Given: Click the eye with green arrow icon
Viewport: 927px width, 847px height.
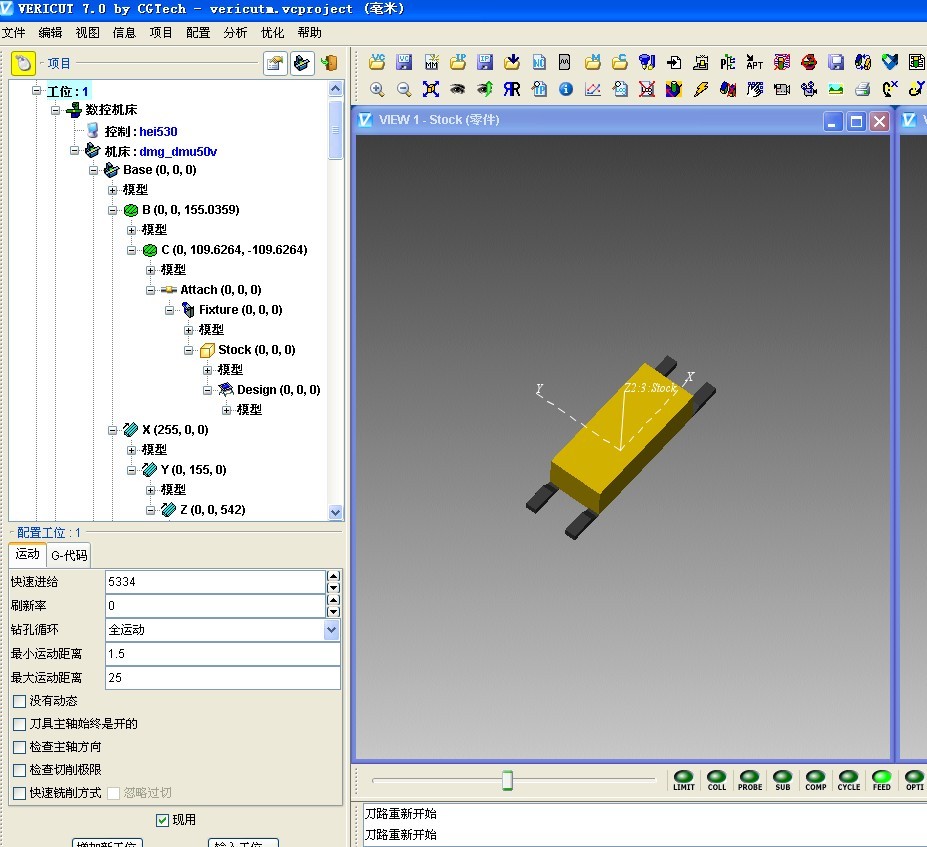Looking at the screenshot, I should 485,89.
